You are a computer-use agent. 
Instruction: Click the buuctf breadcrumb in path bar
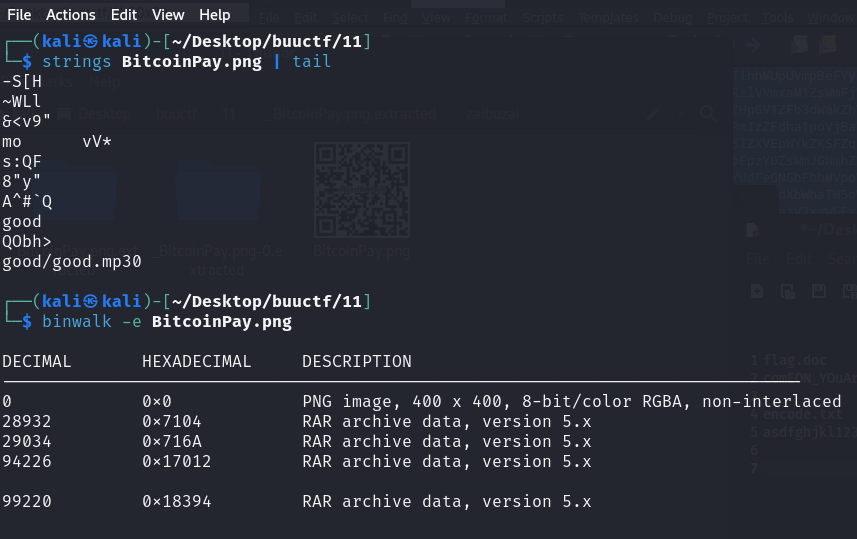click(x=176, y=114)
